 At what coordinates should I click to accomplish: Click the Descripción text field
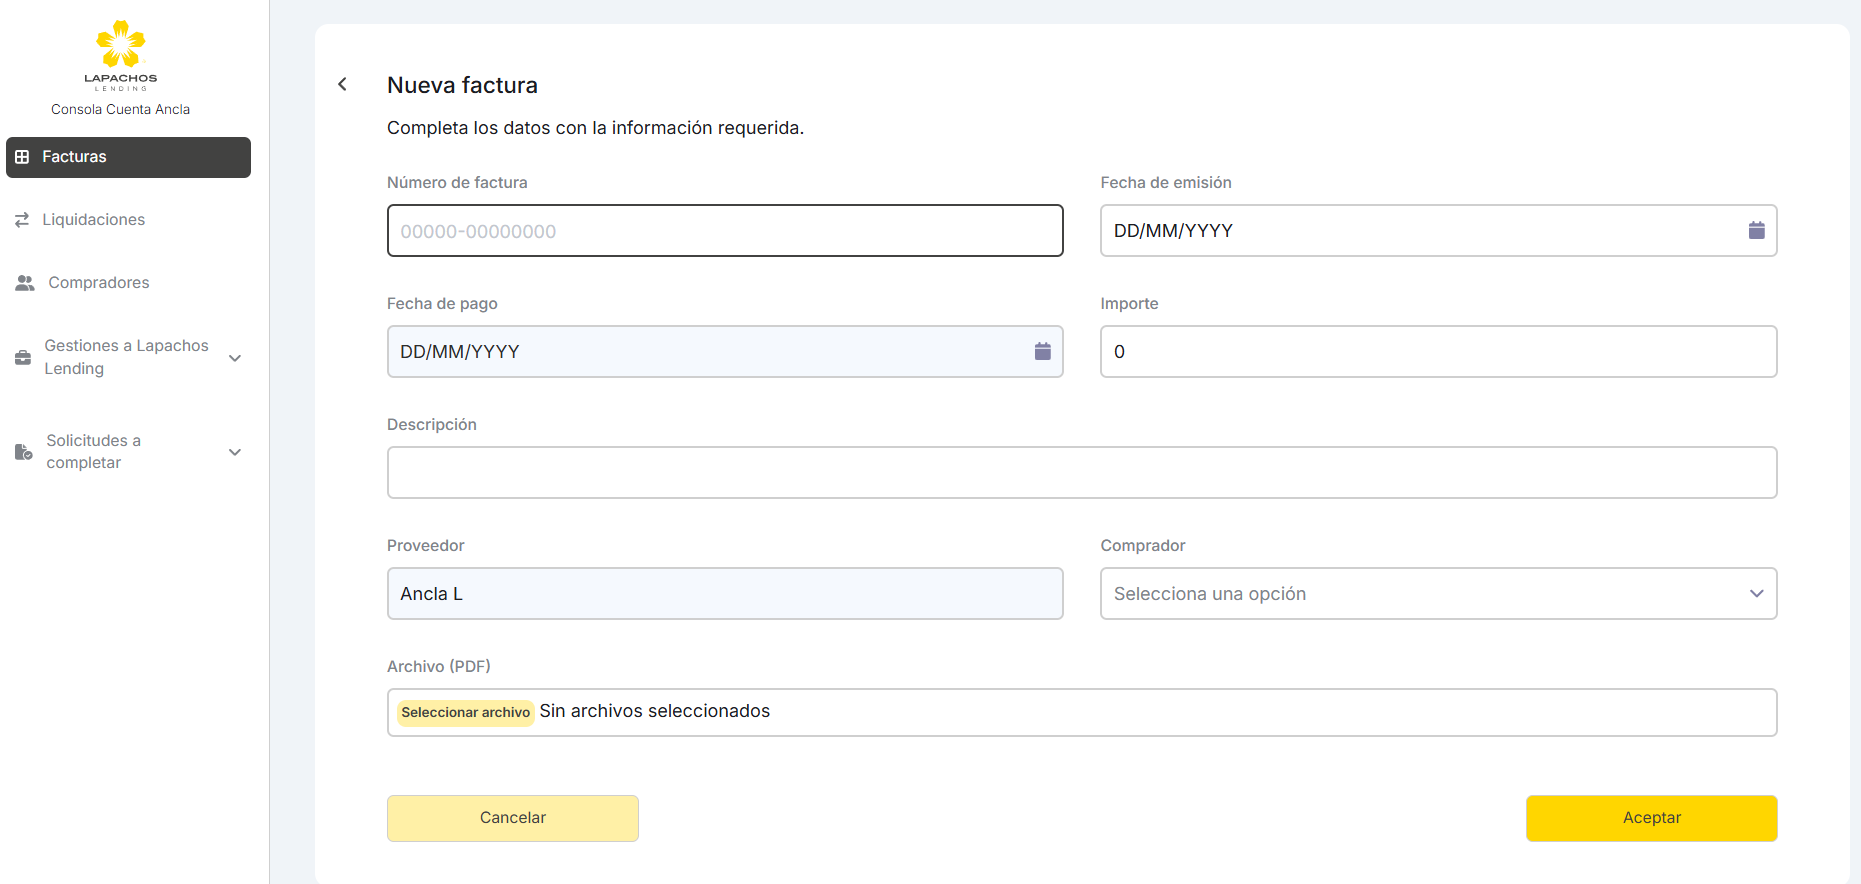(x=1081, y=473)
